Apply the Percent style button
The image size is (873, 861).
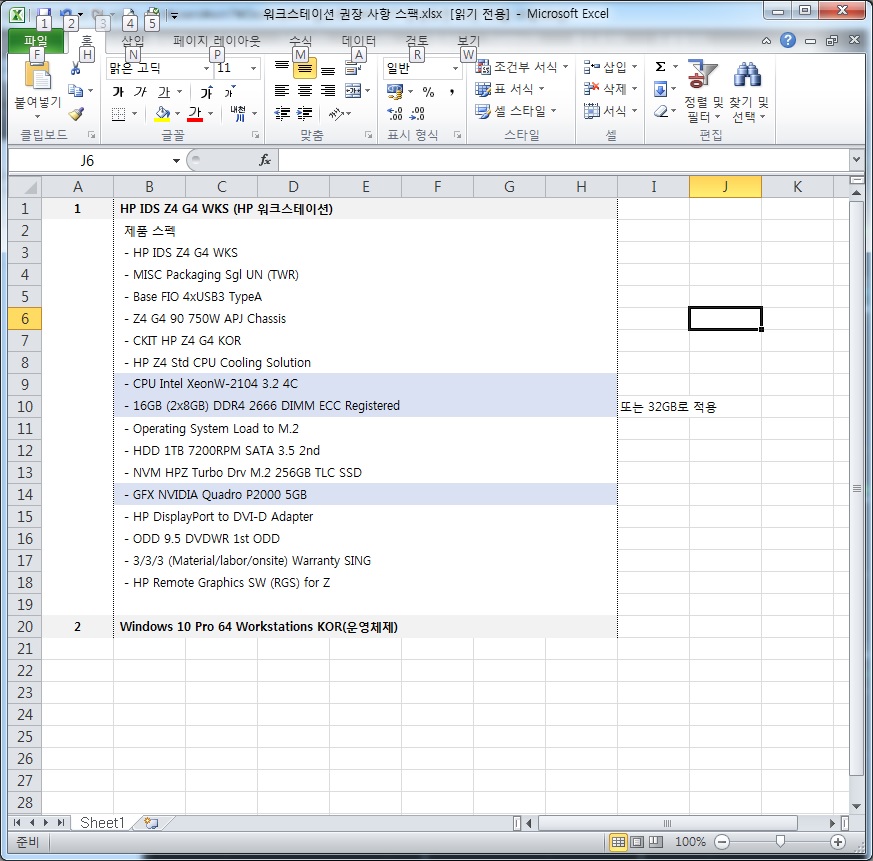(428, 91)
